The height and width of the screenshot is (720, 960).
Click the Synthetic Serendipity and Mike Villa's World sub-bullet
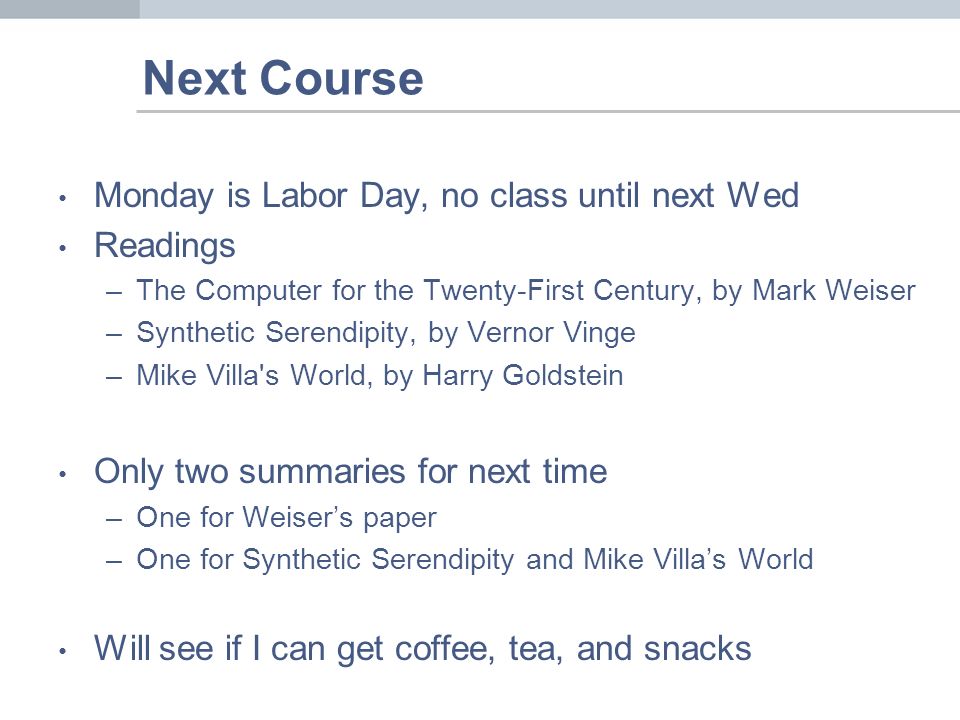[x=474, y=560]
